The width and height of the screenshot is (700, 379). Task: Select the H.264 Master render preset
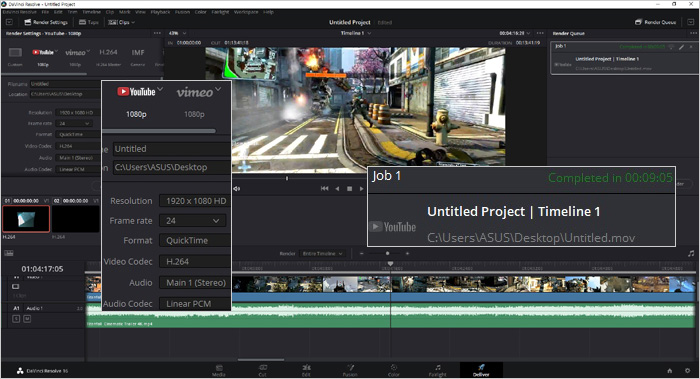pos(108,56)
